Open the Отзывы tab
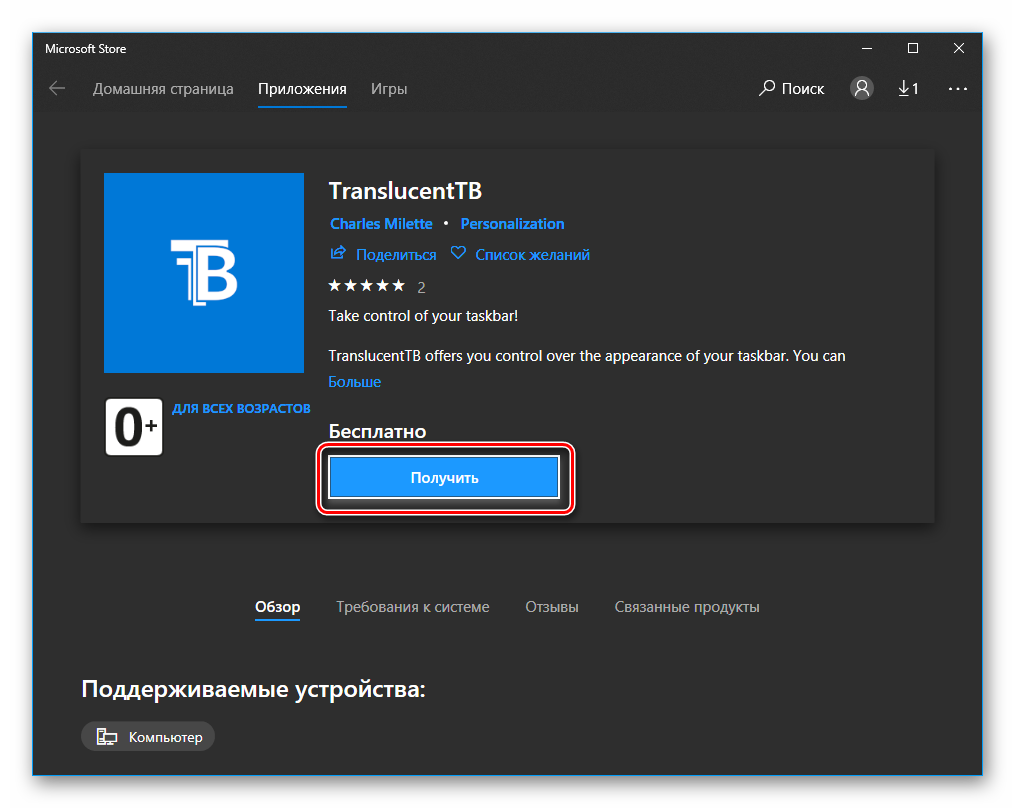1015x808 pixels. coord(552,607)
